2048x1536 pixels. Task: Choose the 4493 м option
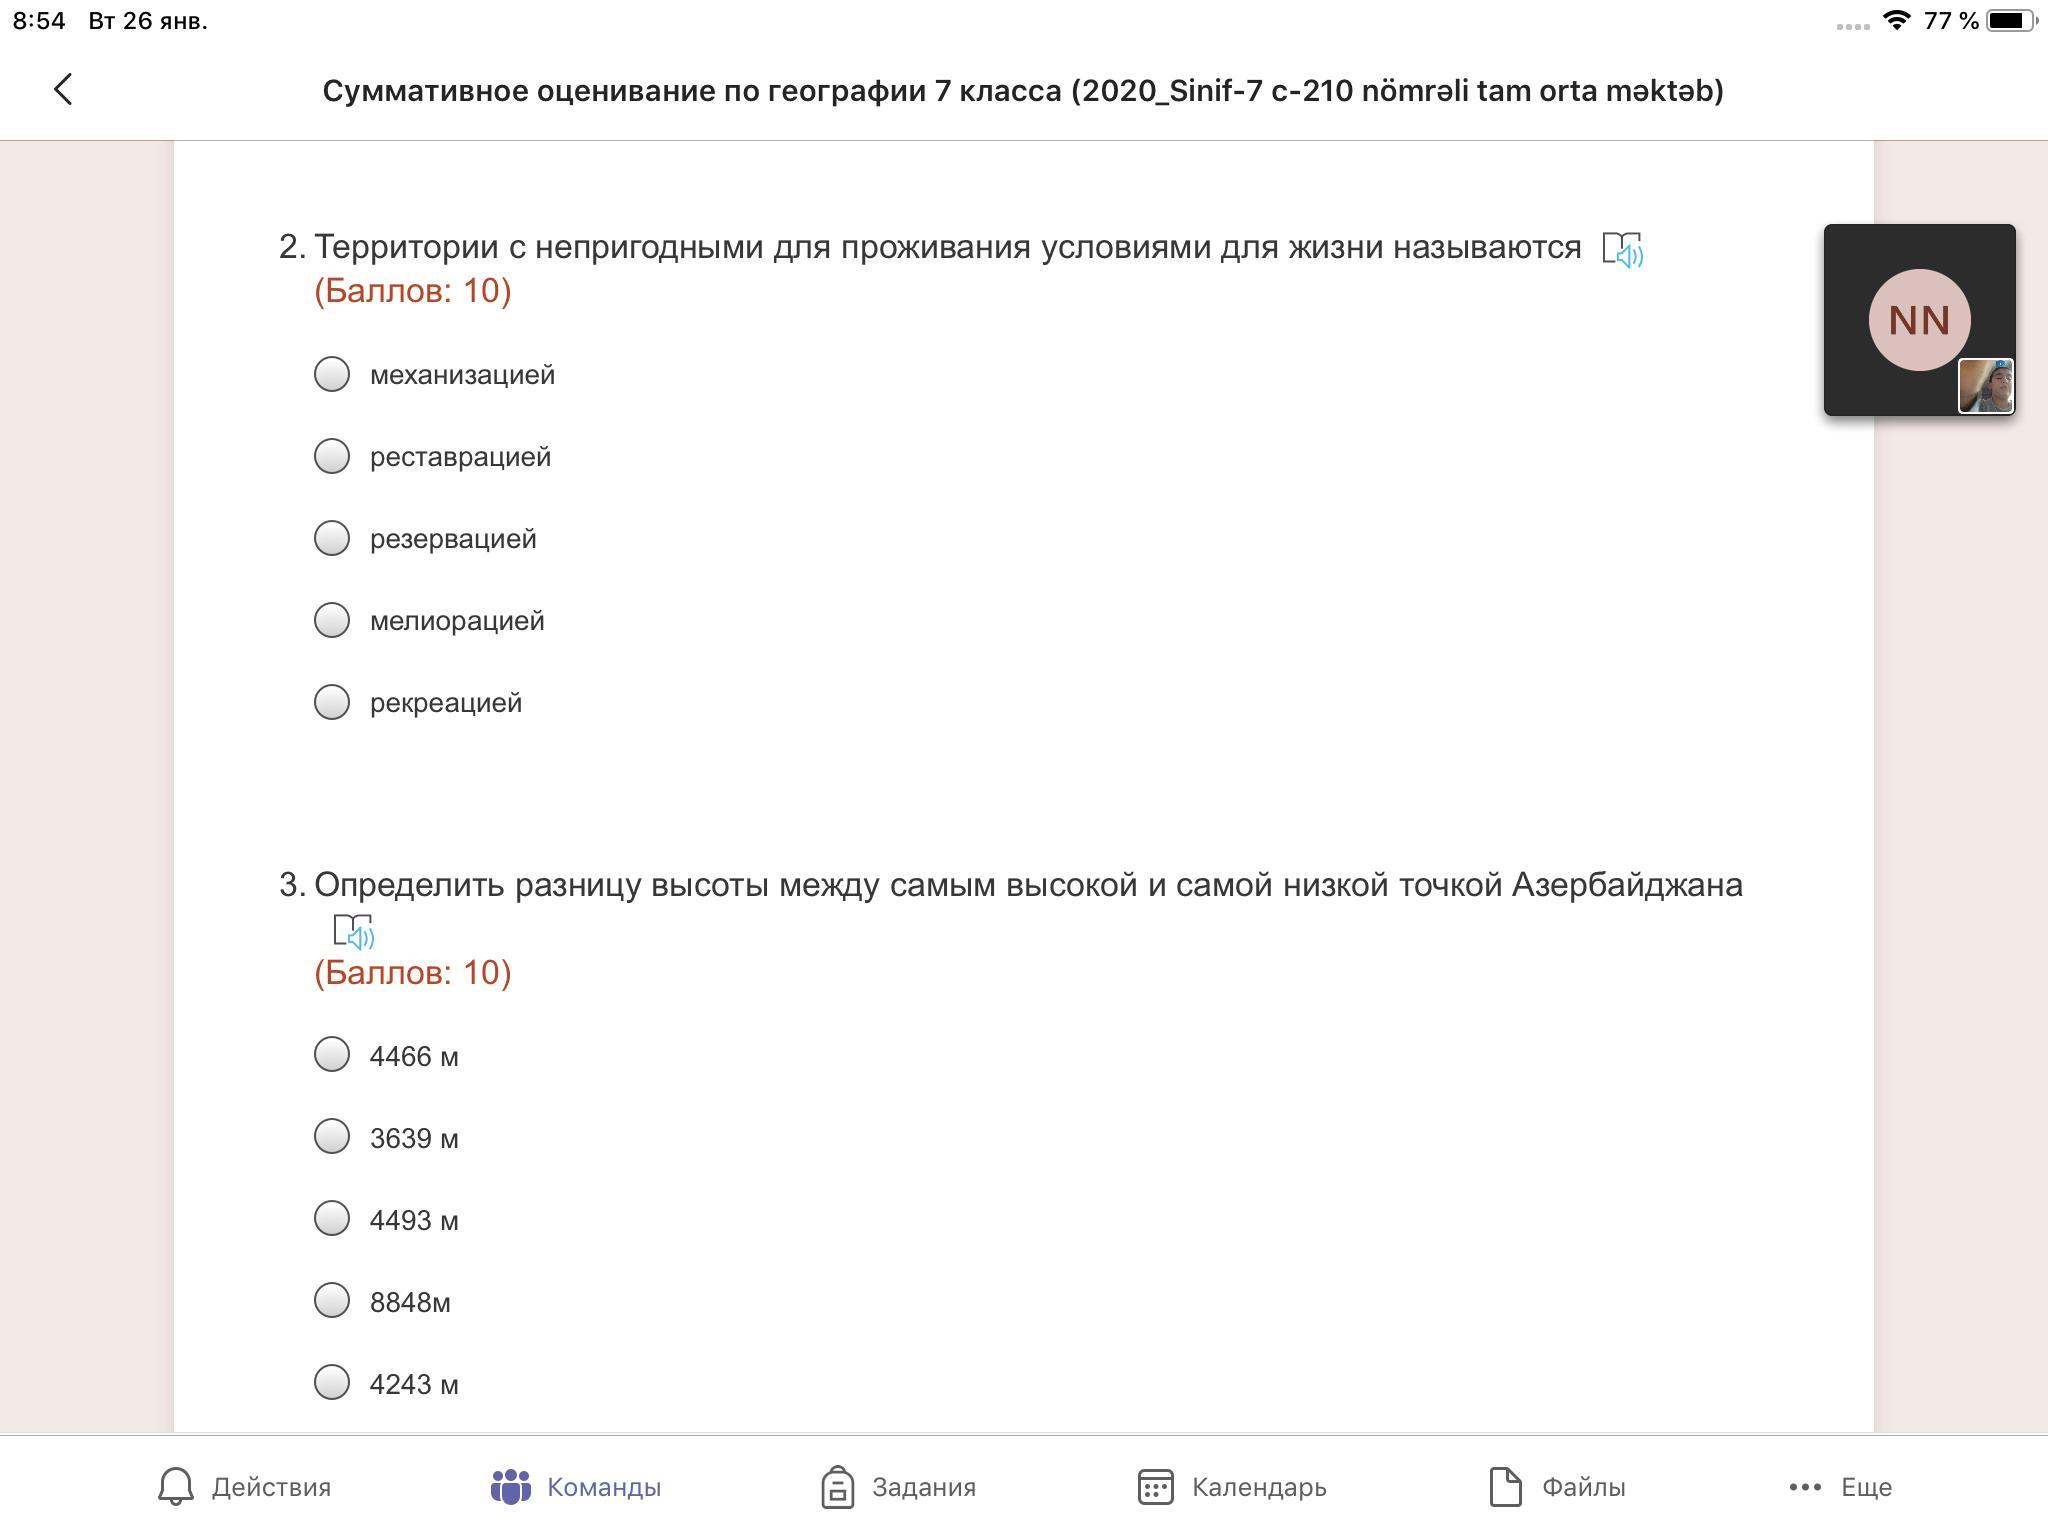332,1218
